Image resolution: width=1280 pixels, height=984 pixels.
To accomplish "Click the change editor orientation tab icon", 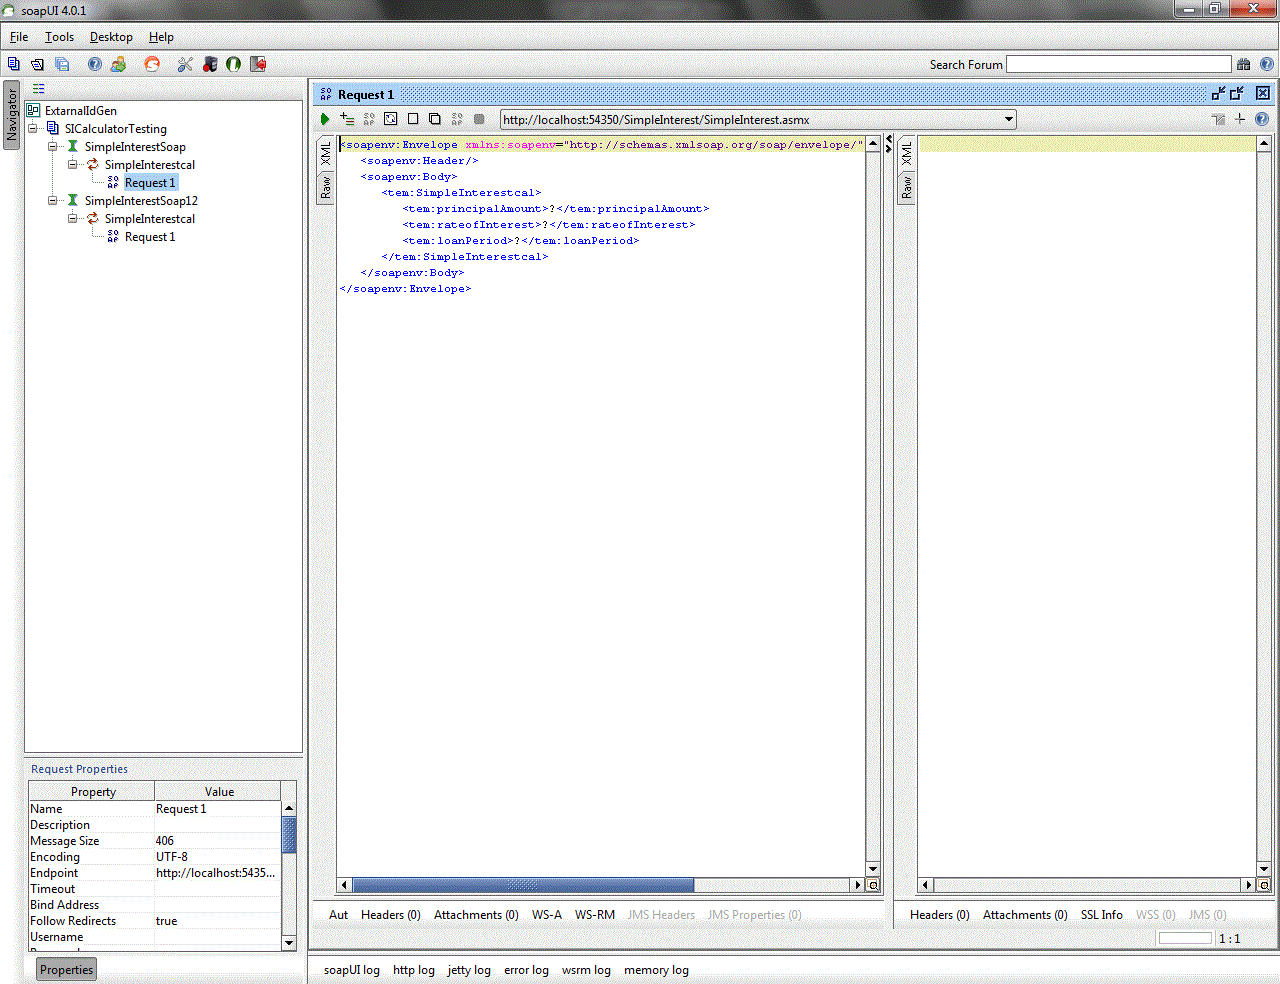I will point(1218,119).
